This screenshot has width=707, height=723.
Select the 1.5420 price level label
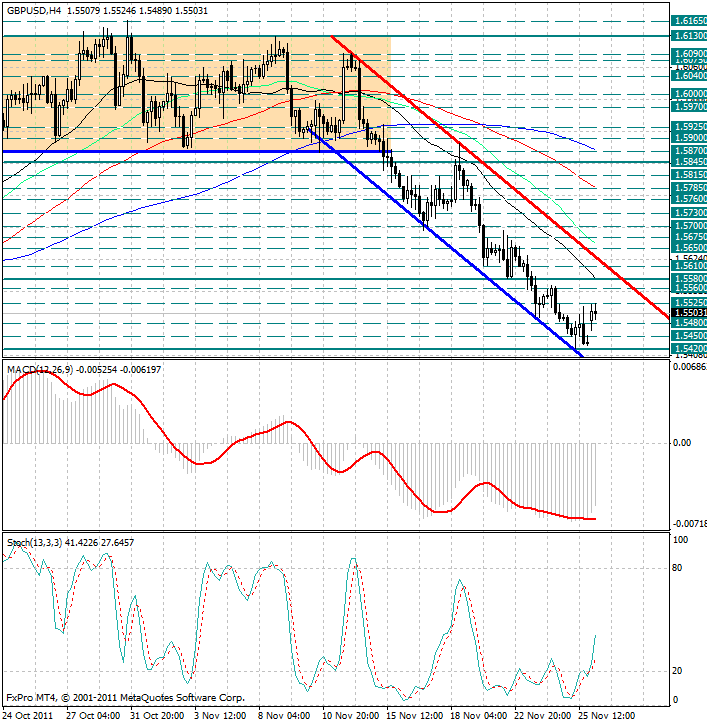pos(689,349)
